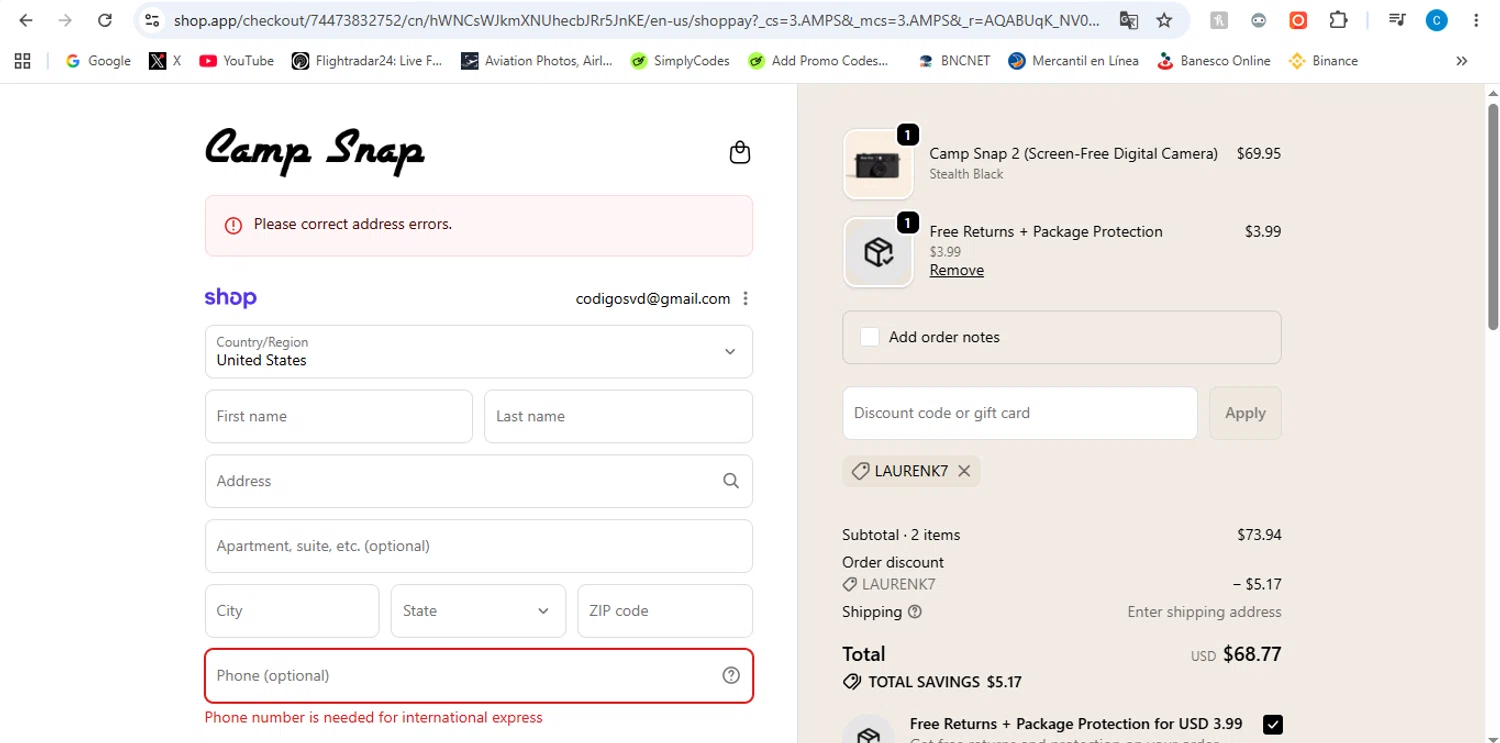
Task: Click the ZIP code field
Action: [665, 611]
